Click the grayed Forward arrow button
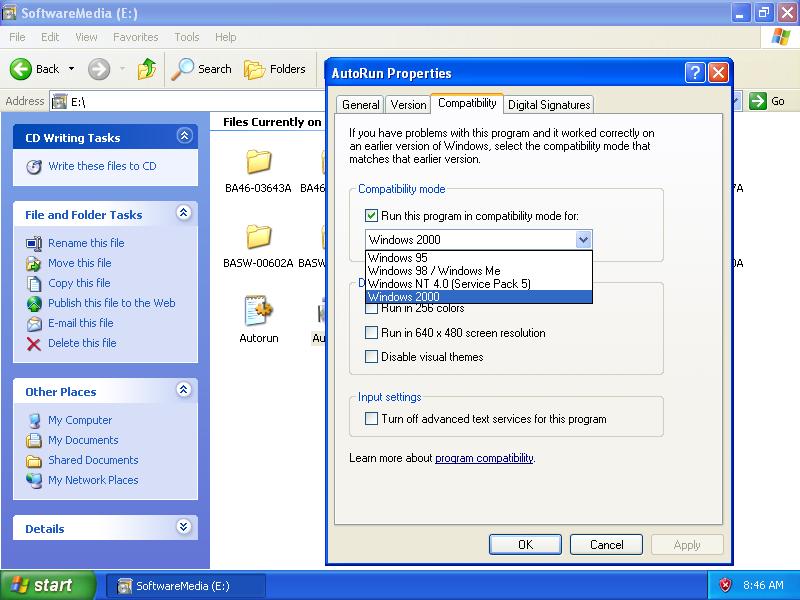 pos(99,69)
